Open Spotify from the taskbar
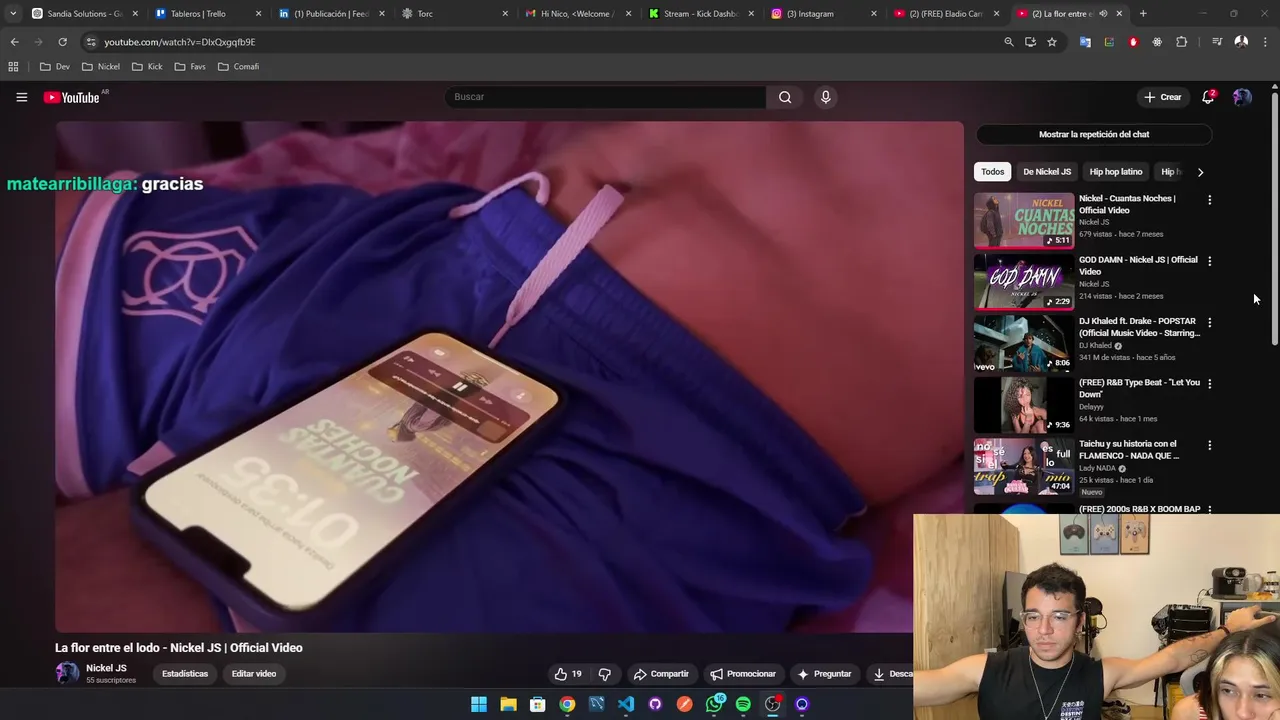Image resolution: width=1280 pixels, height=720 pixels. point(743,704)
